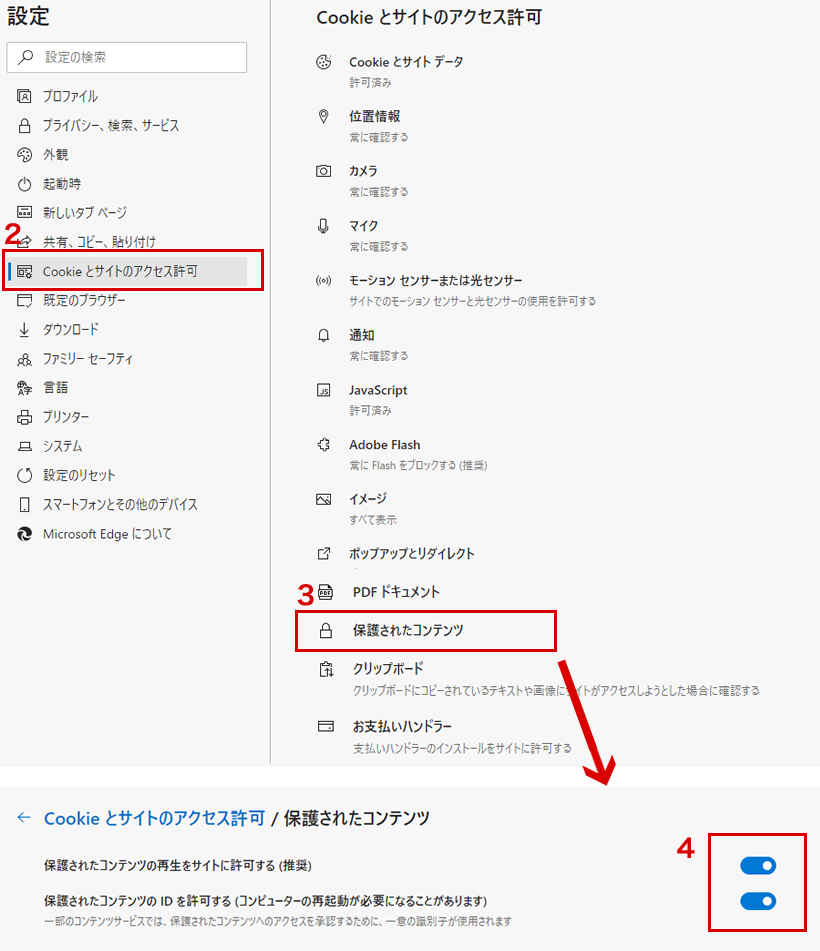Open PDF ドキュメント via PDF icon
Viewport: 820px width, 951px height.
[x=325, y=592]
